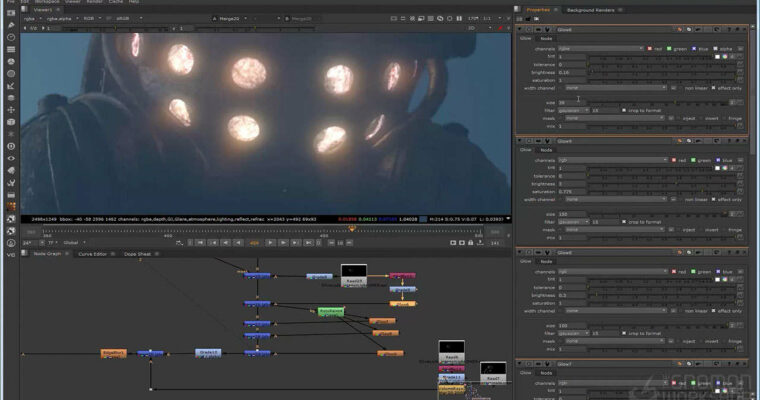Open the filter gaussian dropdown in the size 150 Glow

pos(573,222)
